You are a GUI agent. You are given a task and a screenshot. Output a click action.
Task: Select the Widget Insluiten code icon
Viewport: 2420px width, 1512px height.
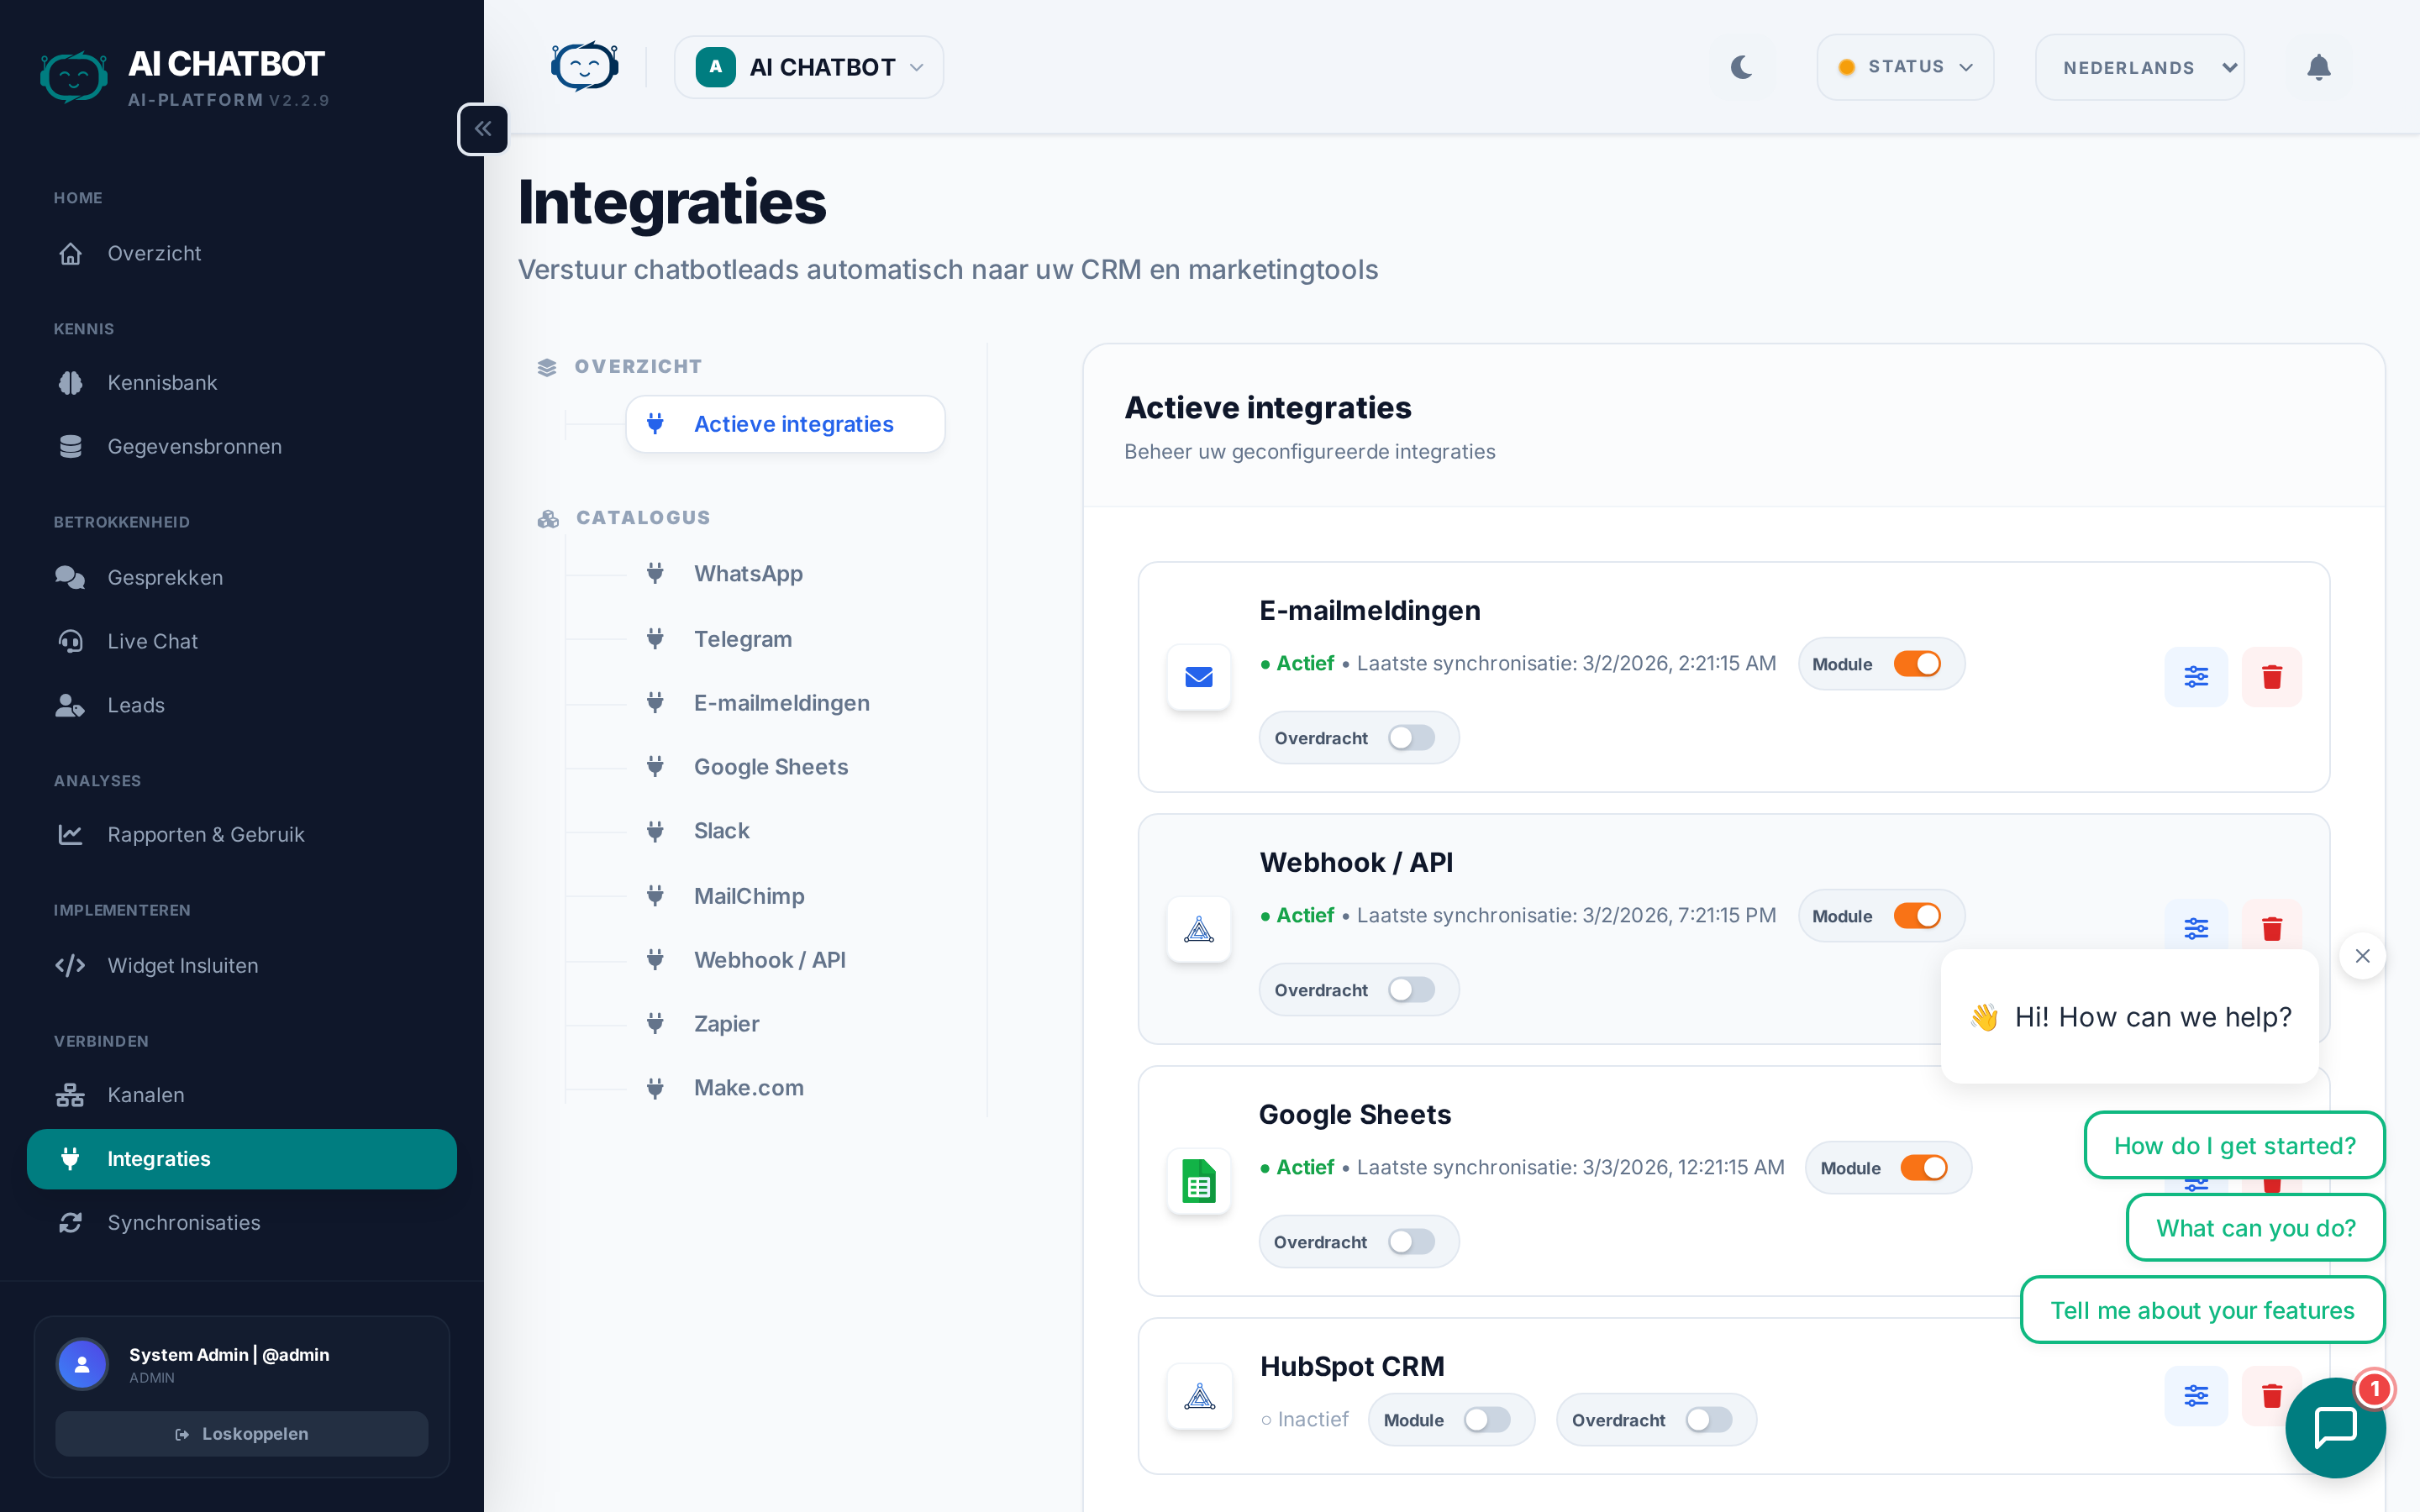[x=70, y=965]
